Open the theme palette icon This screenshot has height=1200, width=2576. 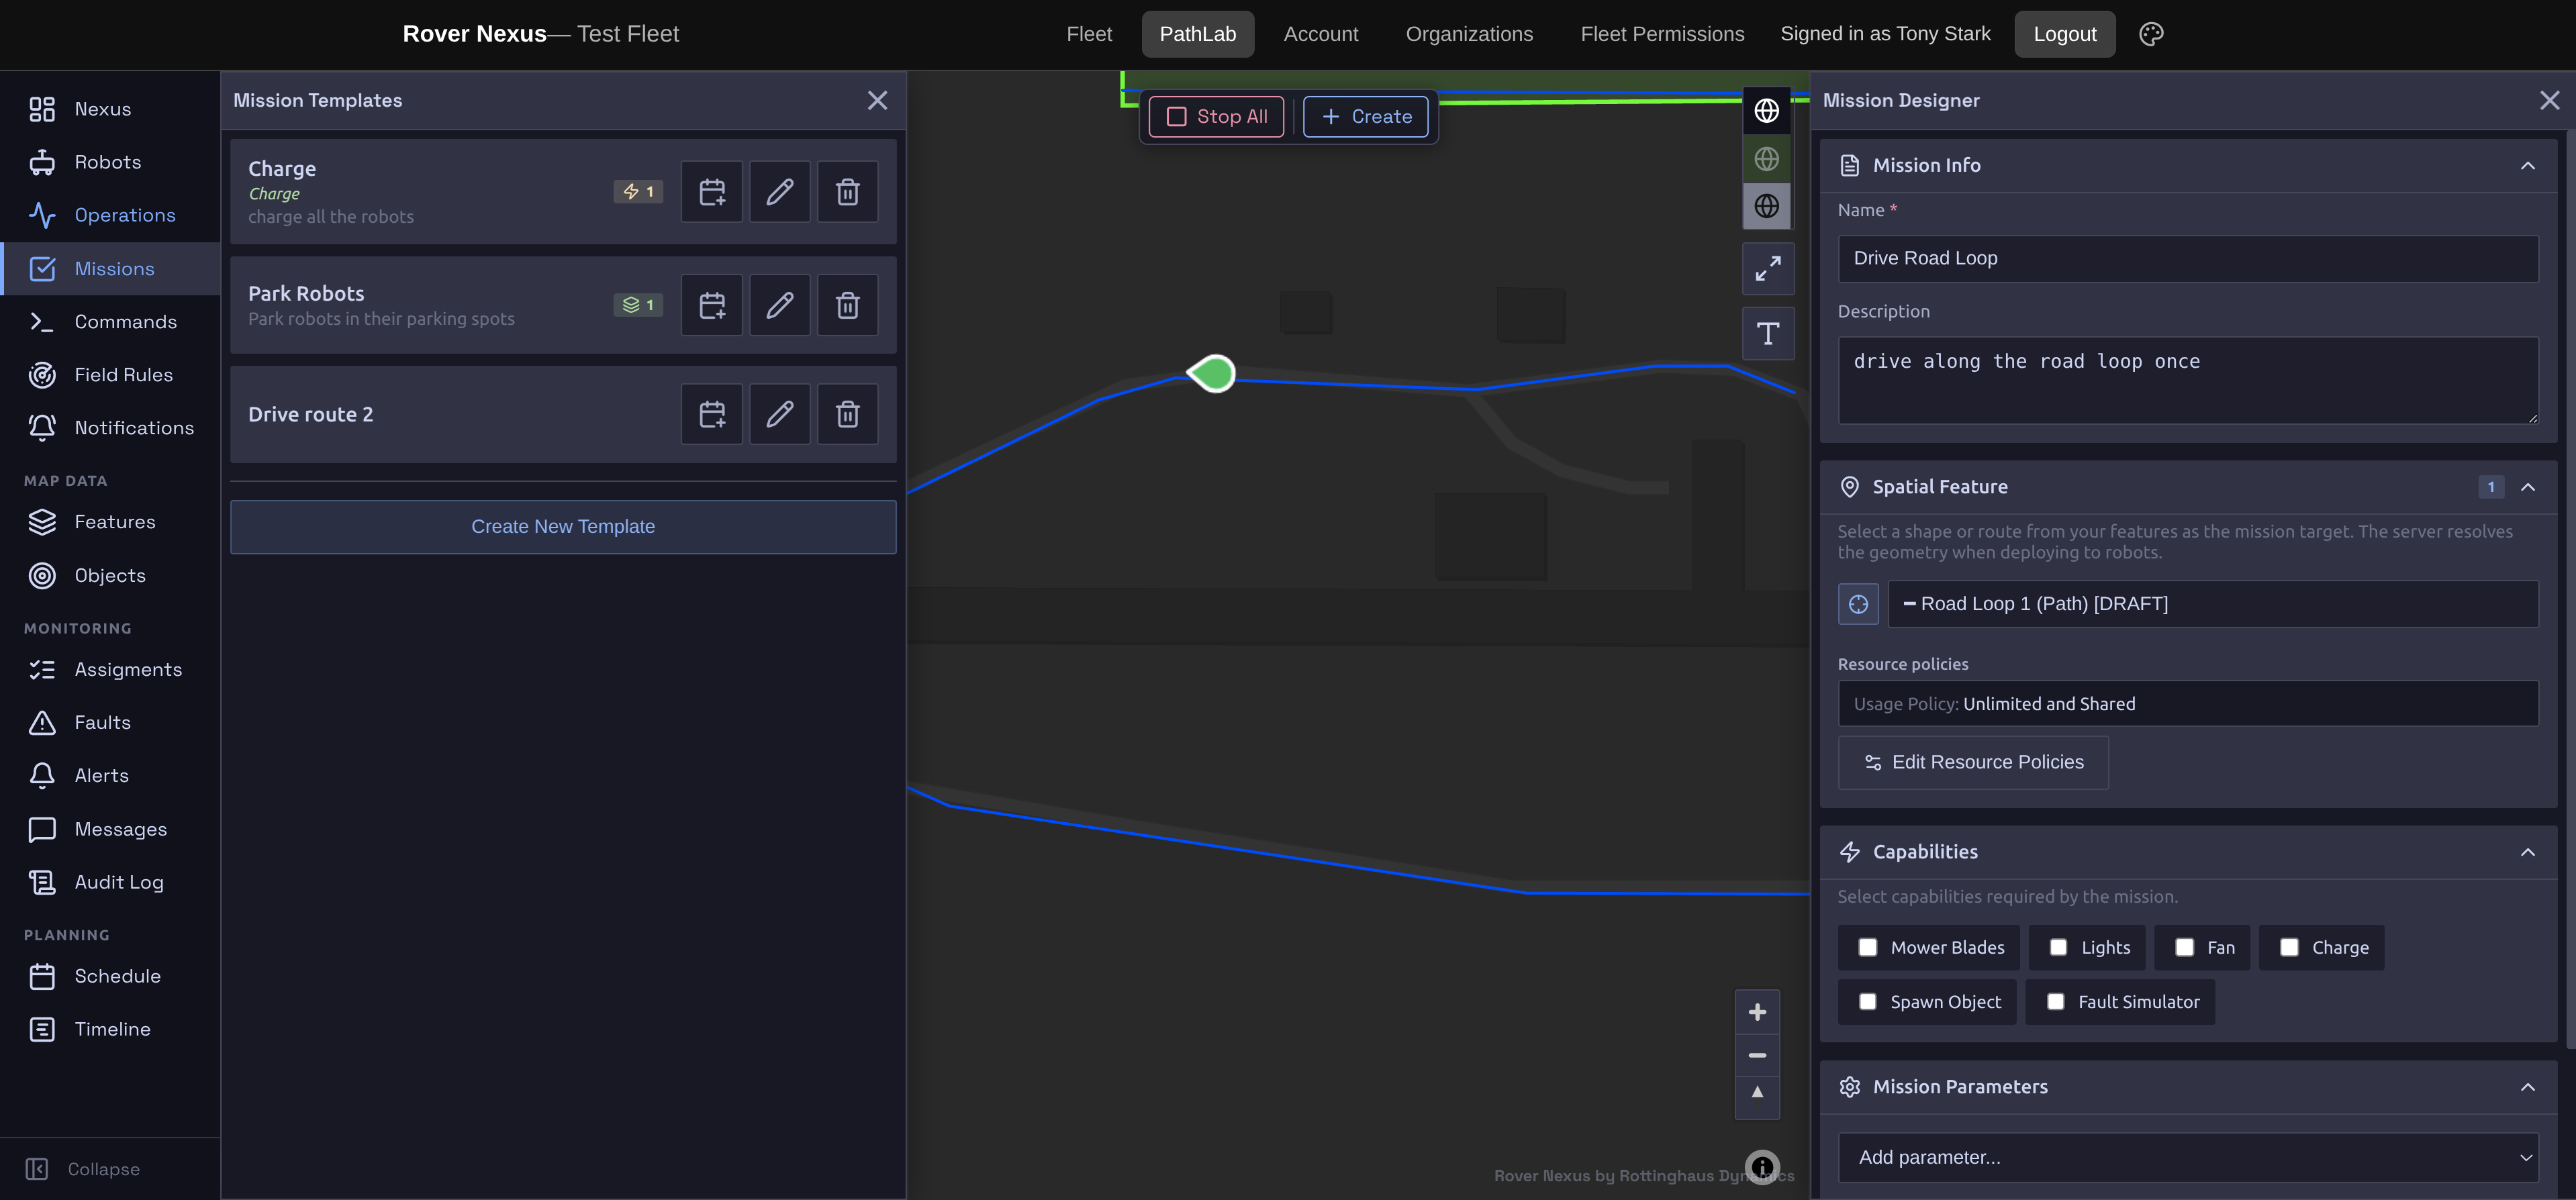click(x=2151, y=34)
